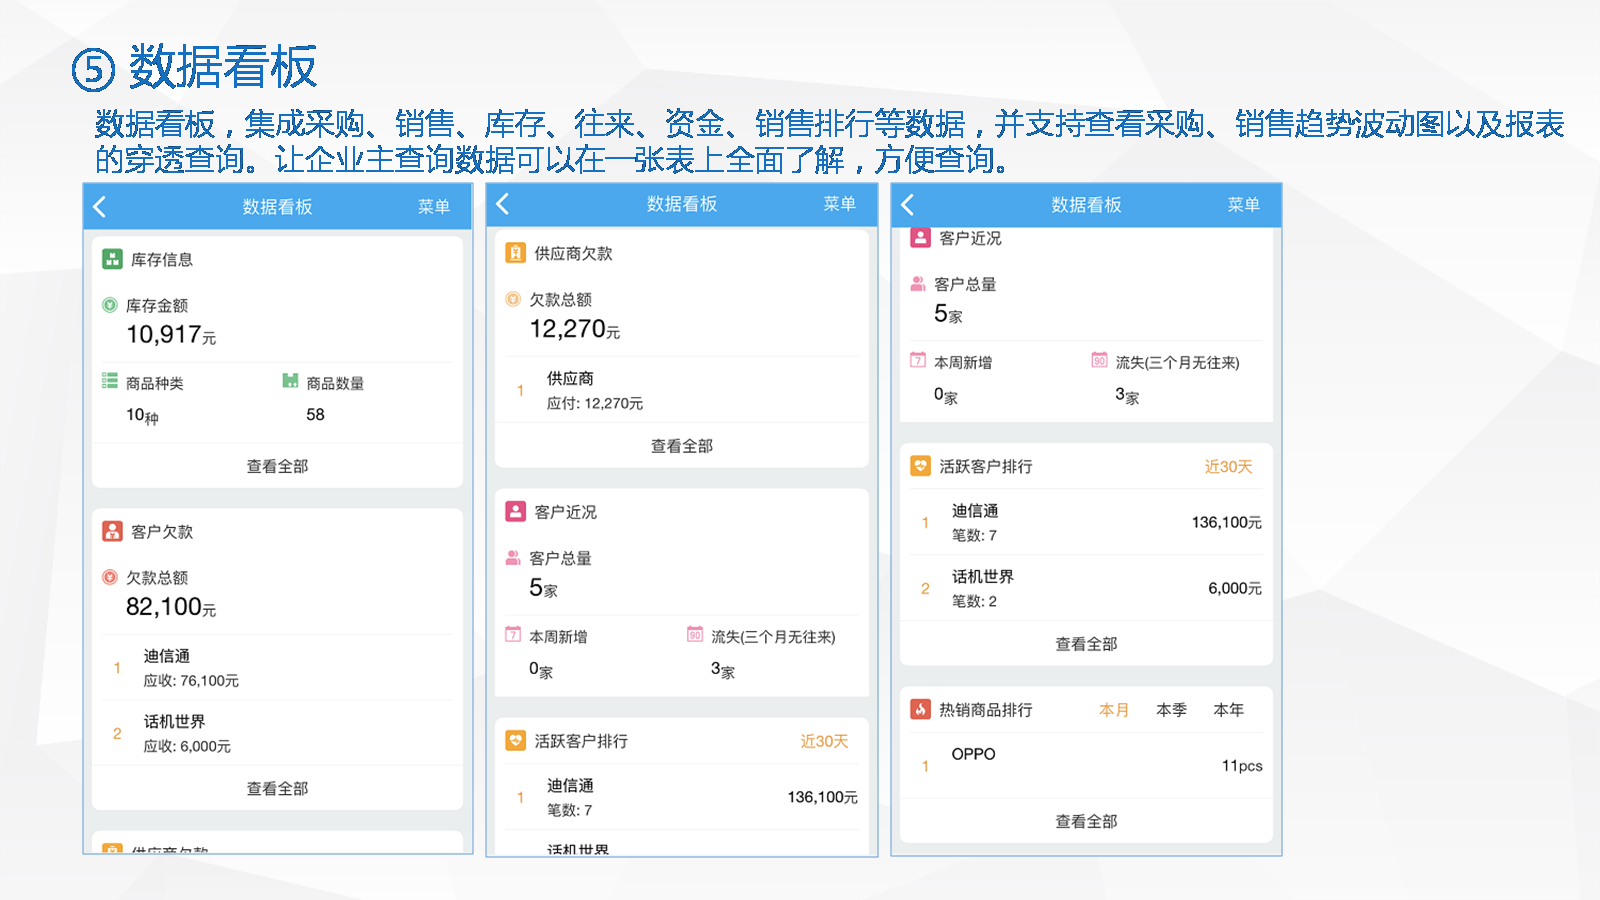Tap back arrow in right phone screen
This screenshot has width=1600, height=900.
click(908, 205)
